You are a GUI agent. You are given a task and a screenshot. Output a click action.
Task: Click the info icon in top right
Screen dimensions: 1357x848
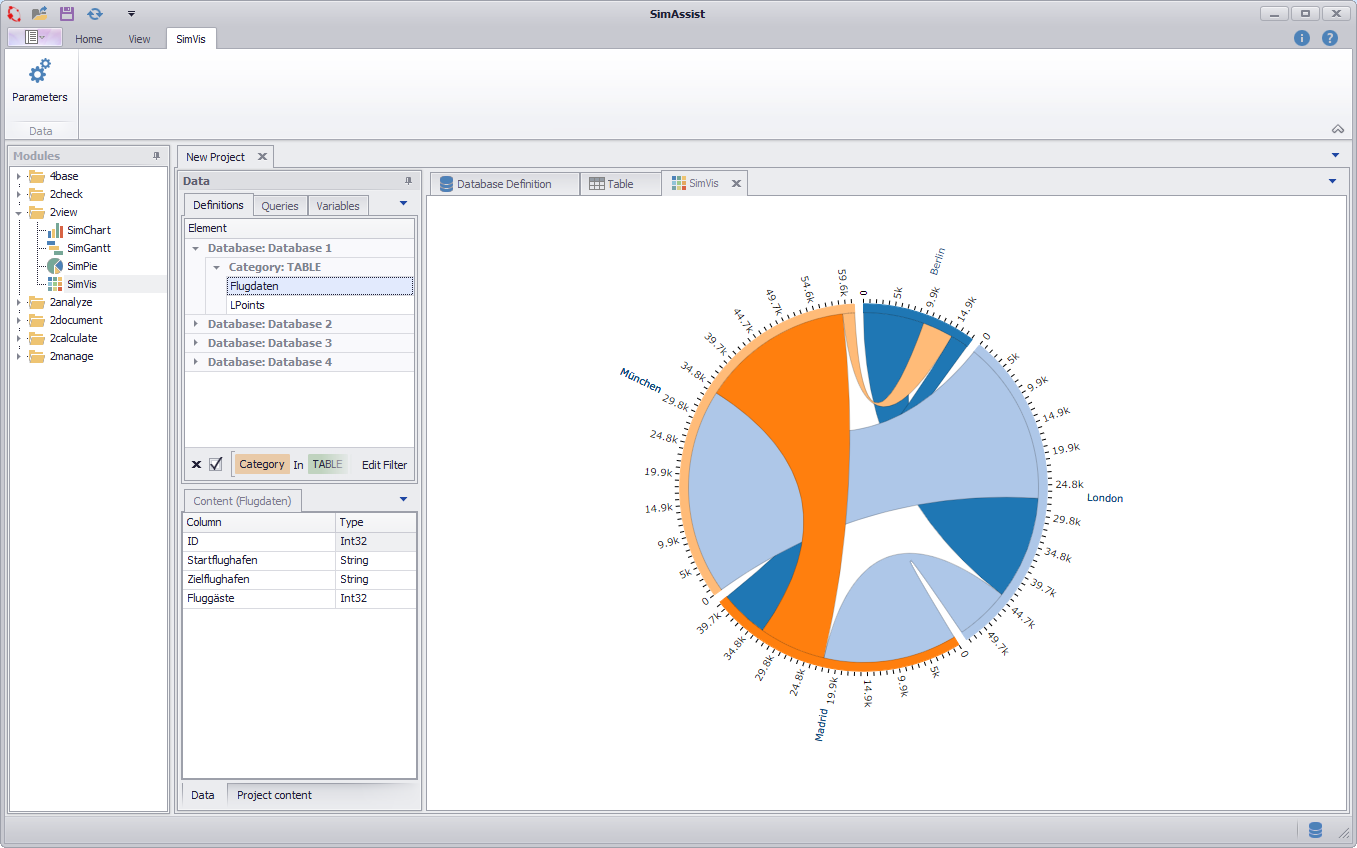point(1301,38)
